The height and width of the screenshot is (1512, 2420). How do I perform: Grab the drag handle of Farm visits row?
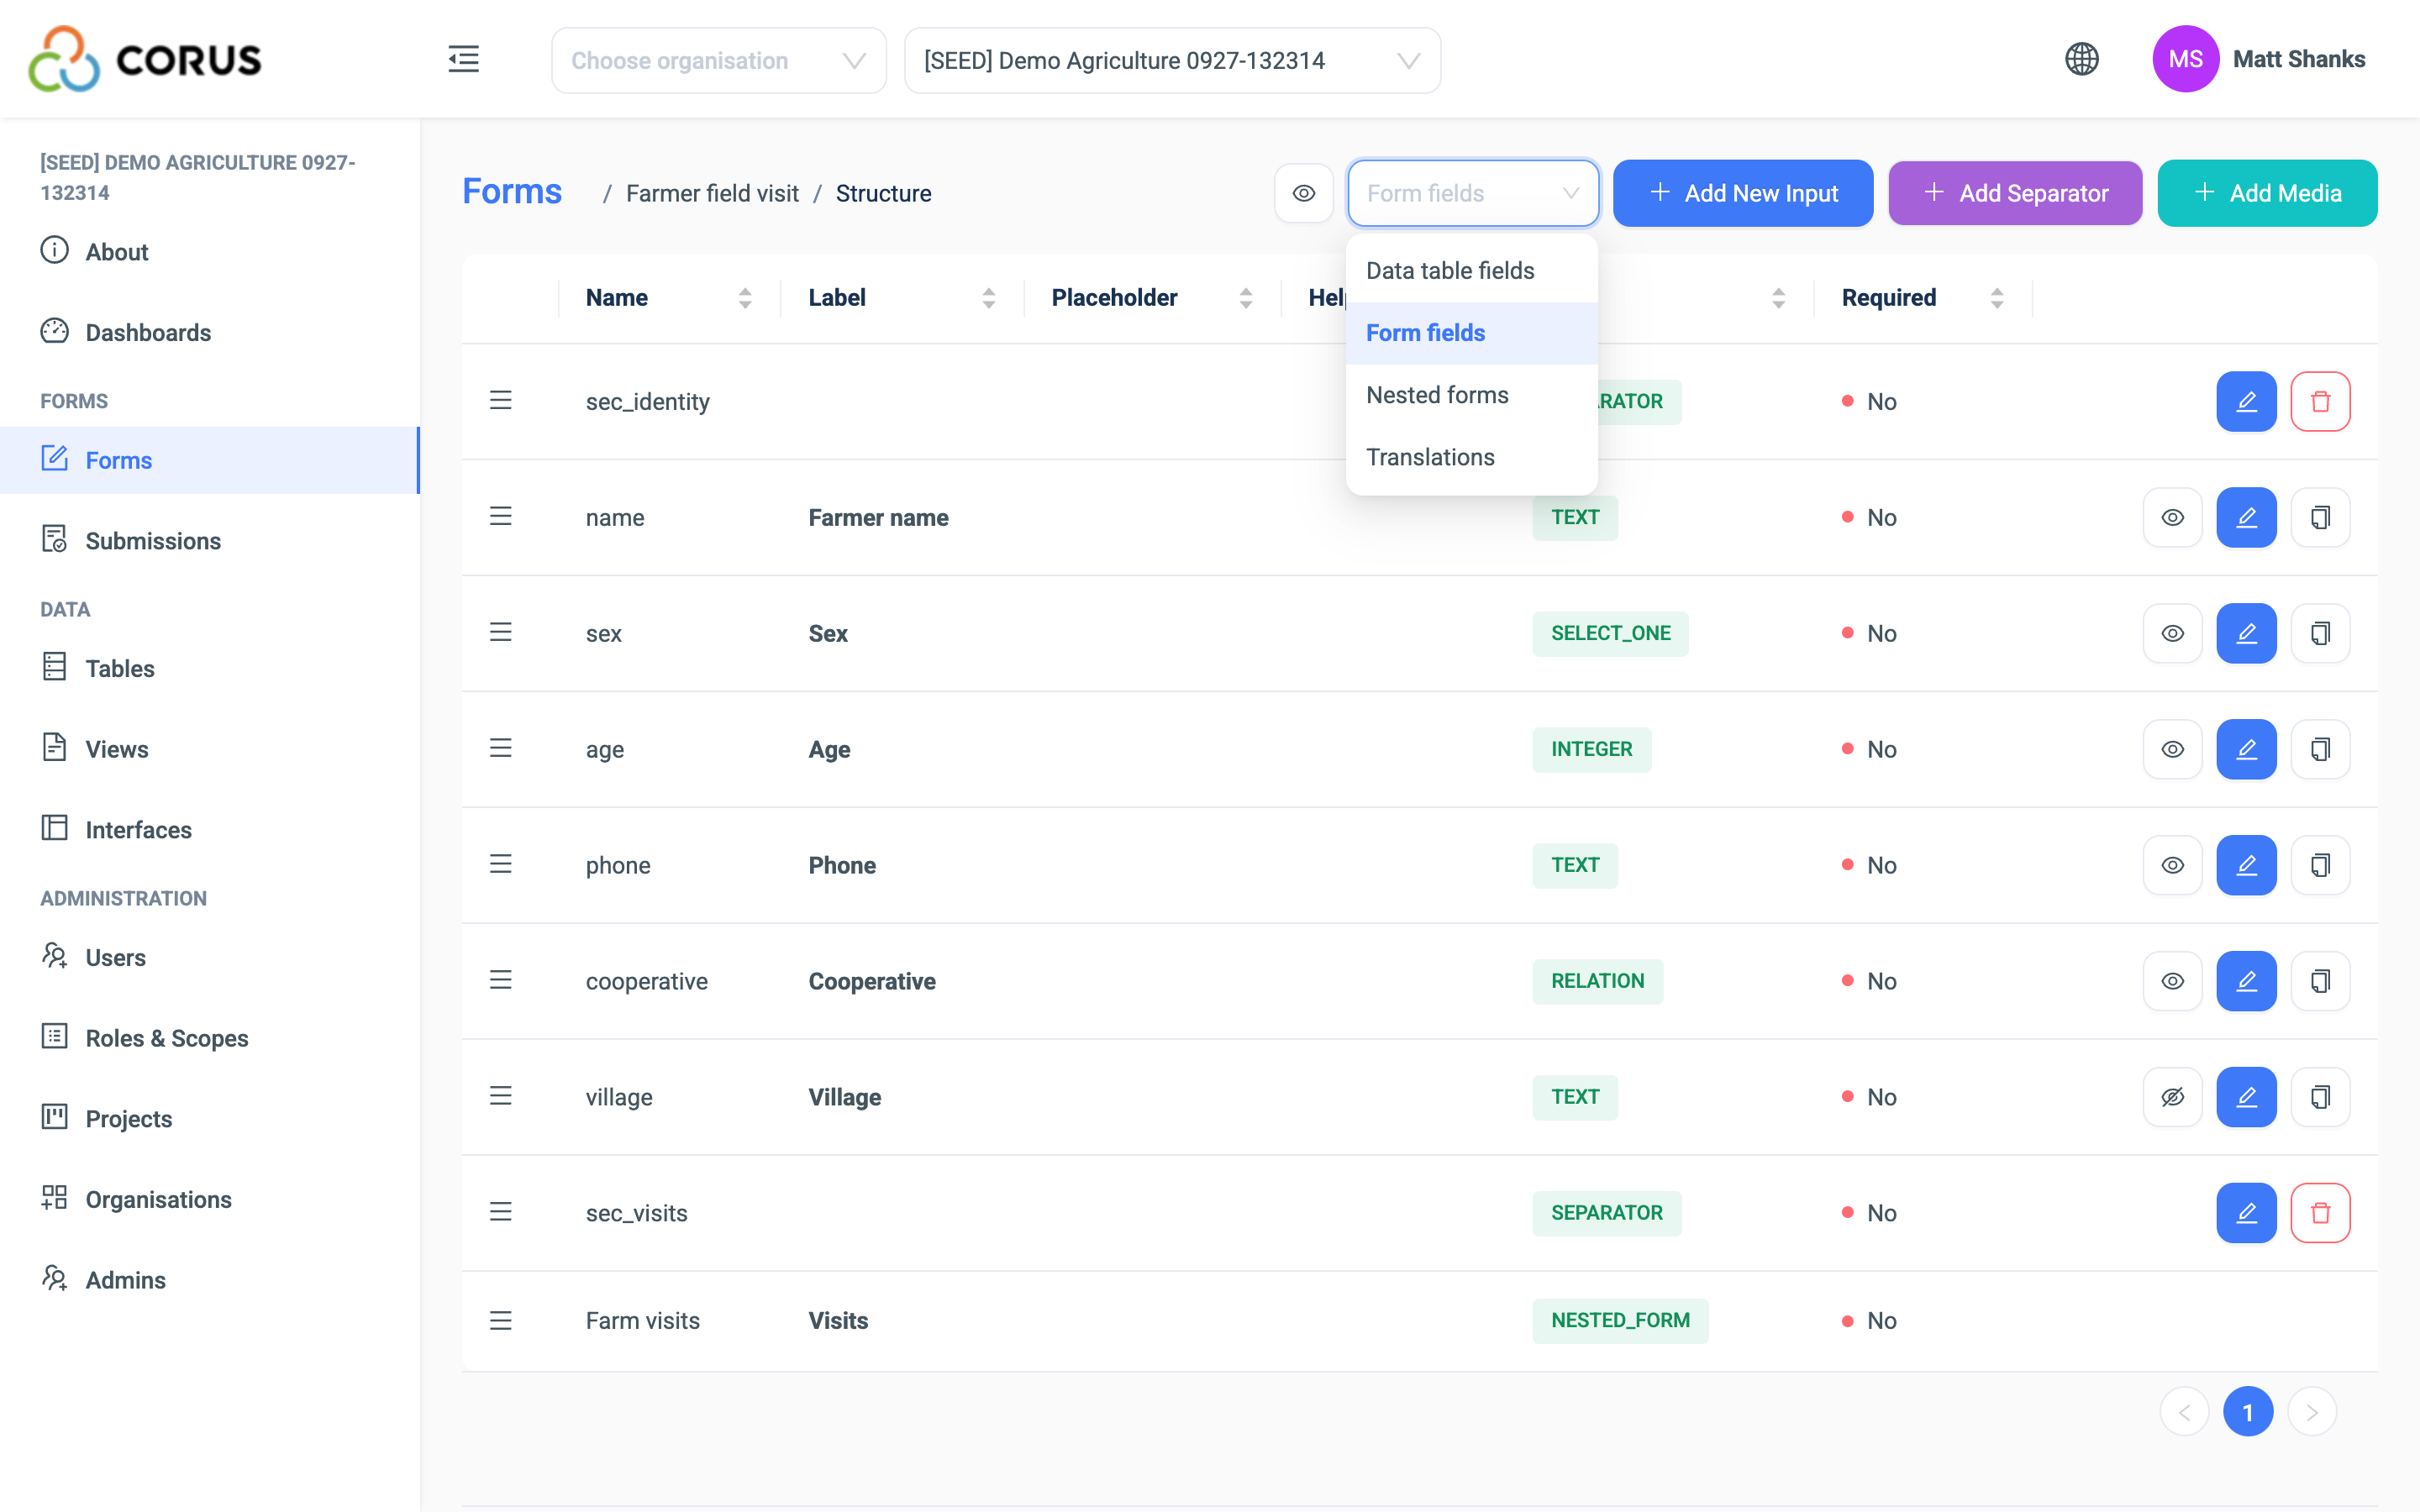pyautogui.click(x=501, y=1320)
